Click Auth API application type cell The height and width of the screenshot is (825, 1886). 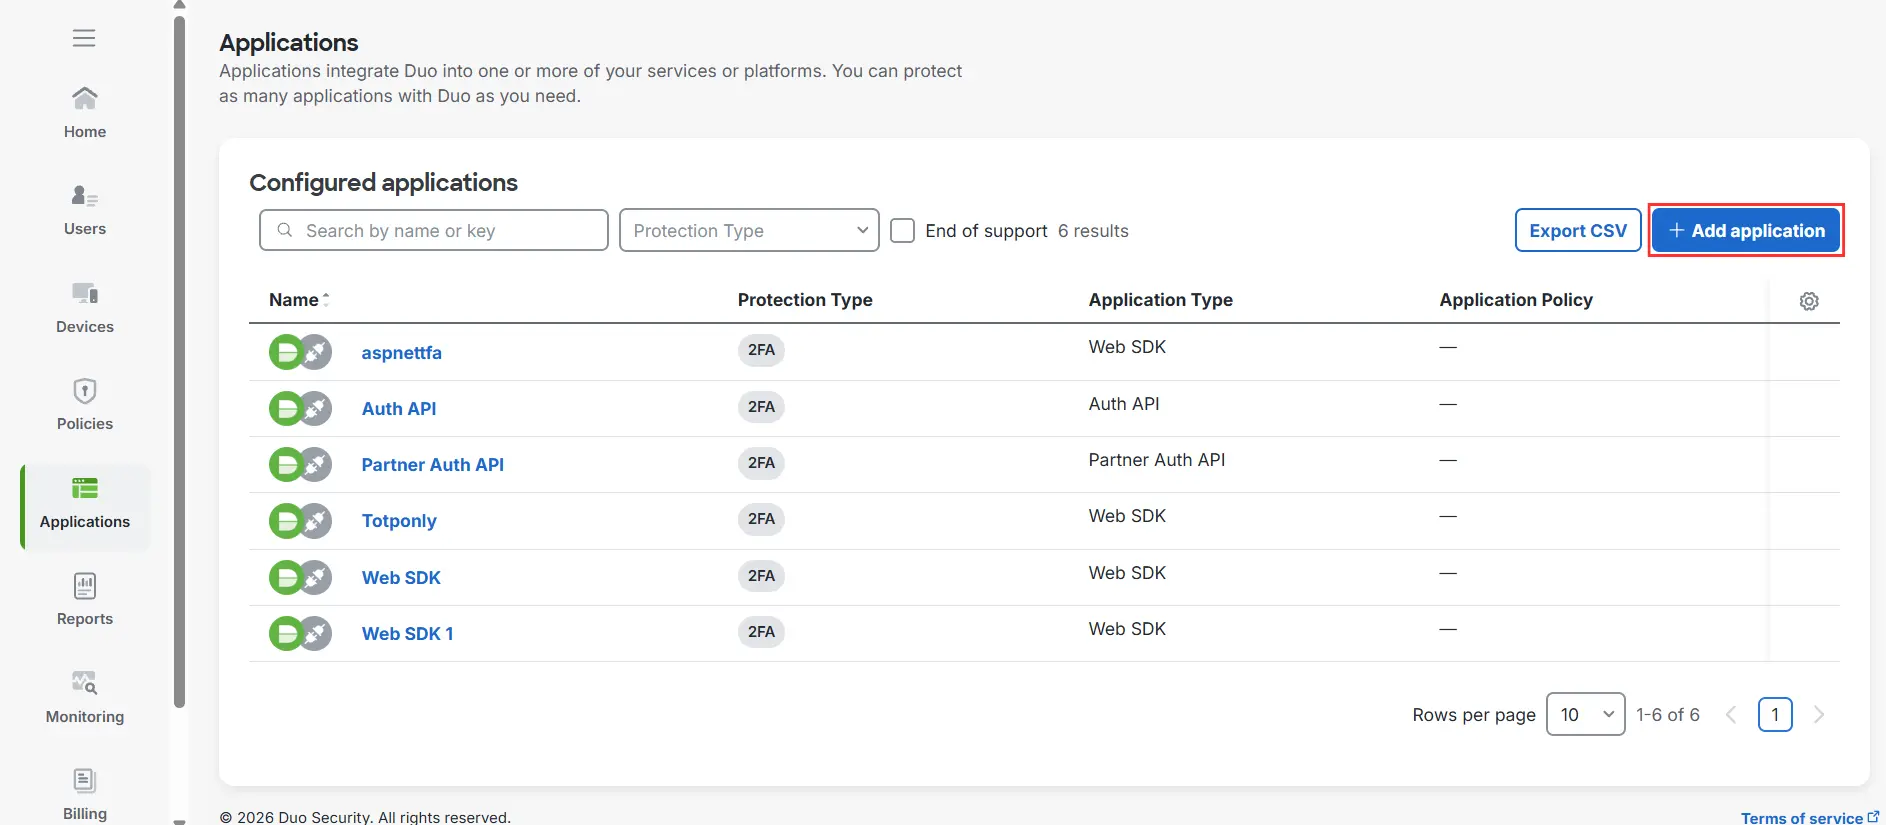coord(1124,404)
